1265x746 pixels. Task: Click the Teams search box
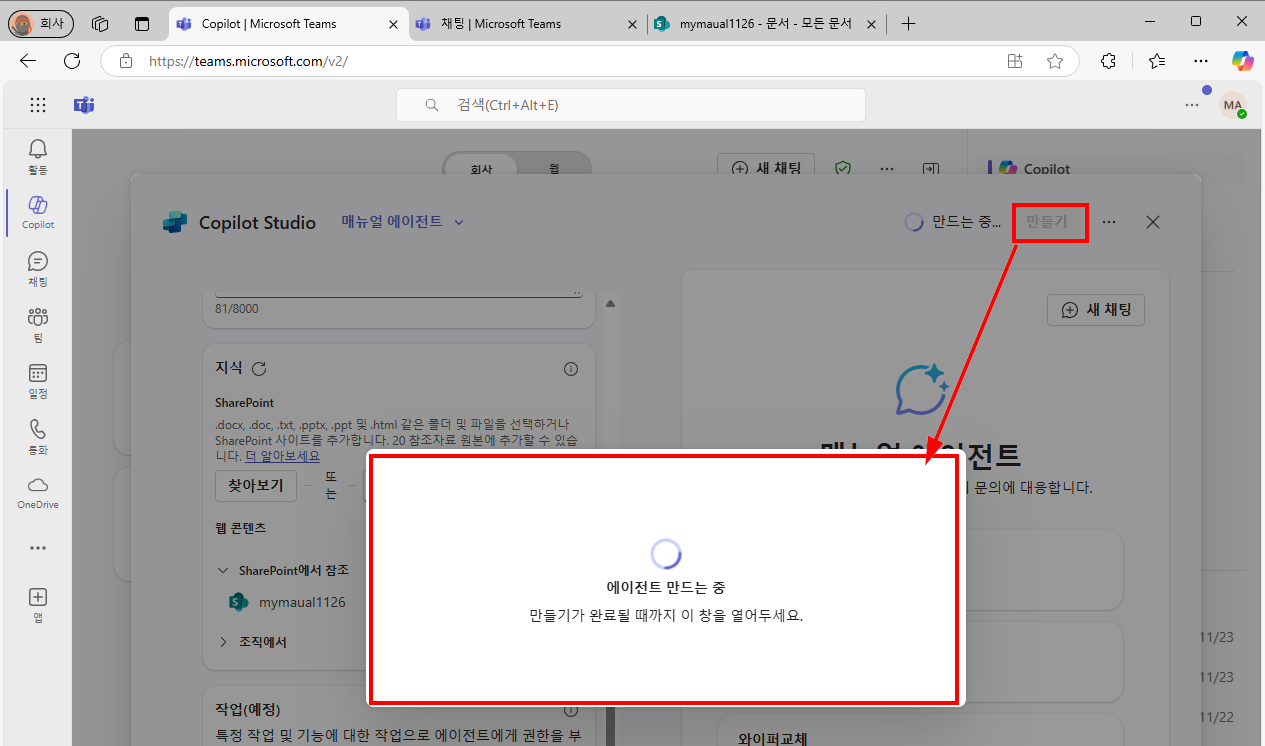click(631, 105)
